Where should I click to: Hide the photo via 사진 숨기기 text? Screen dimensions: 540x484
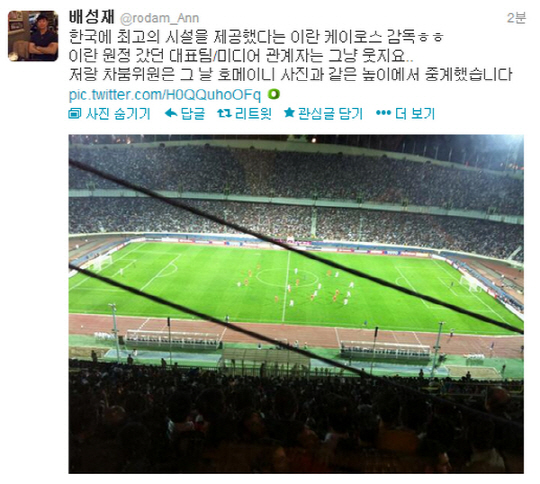click(x=118, y=113)
